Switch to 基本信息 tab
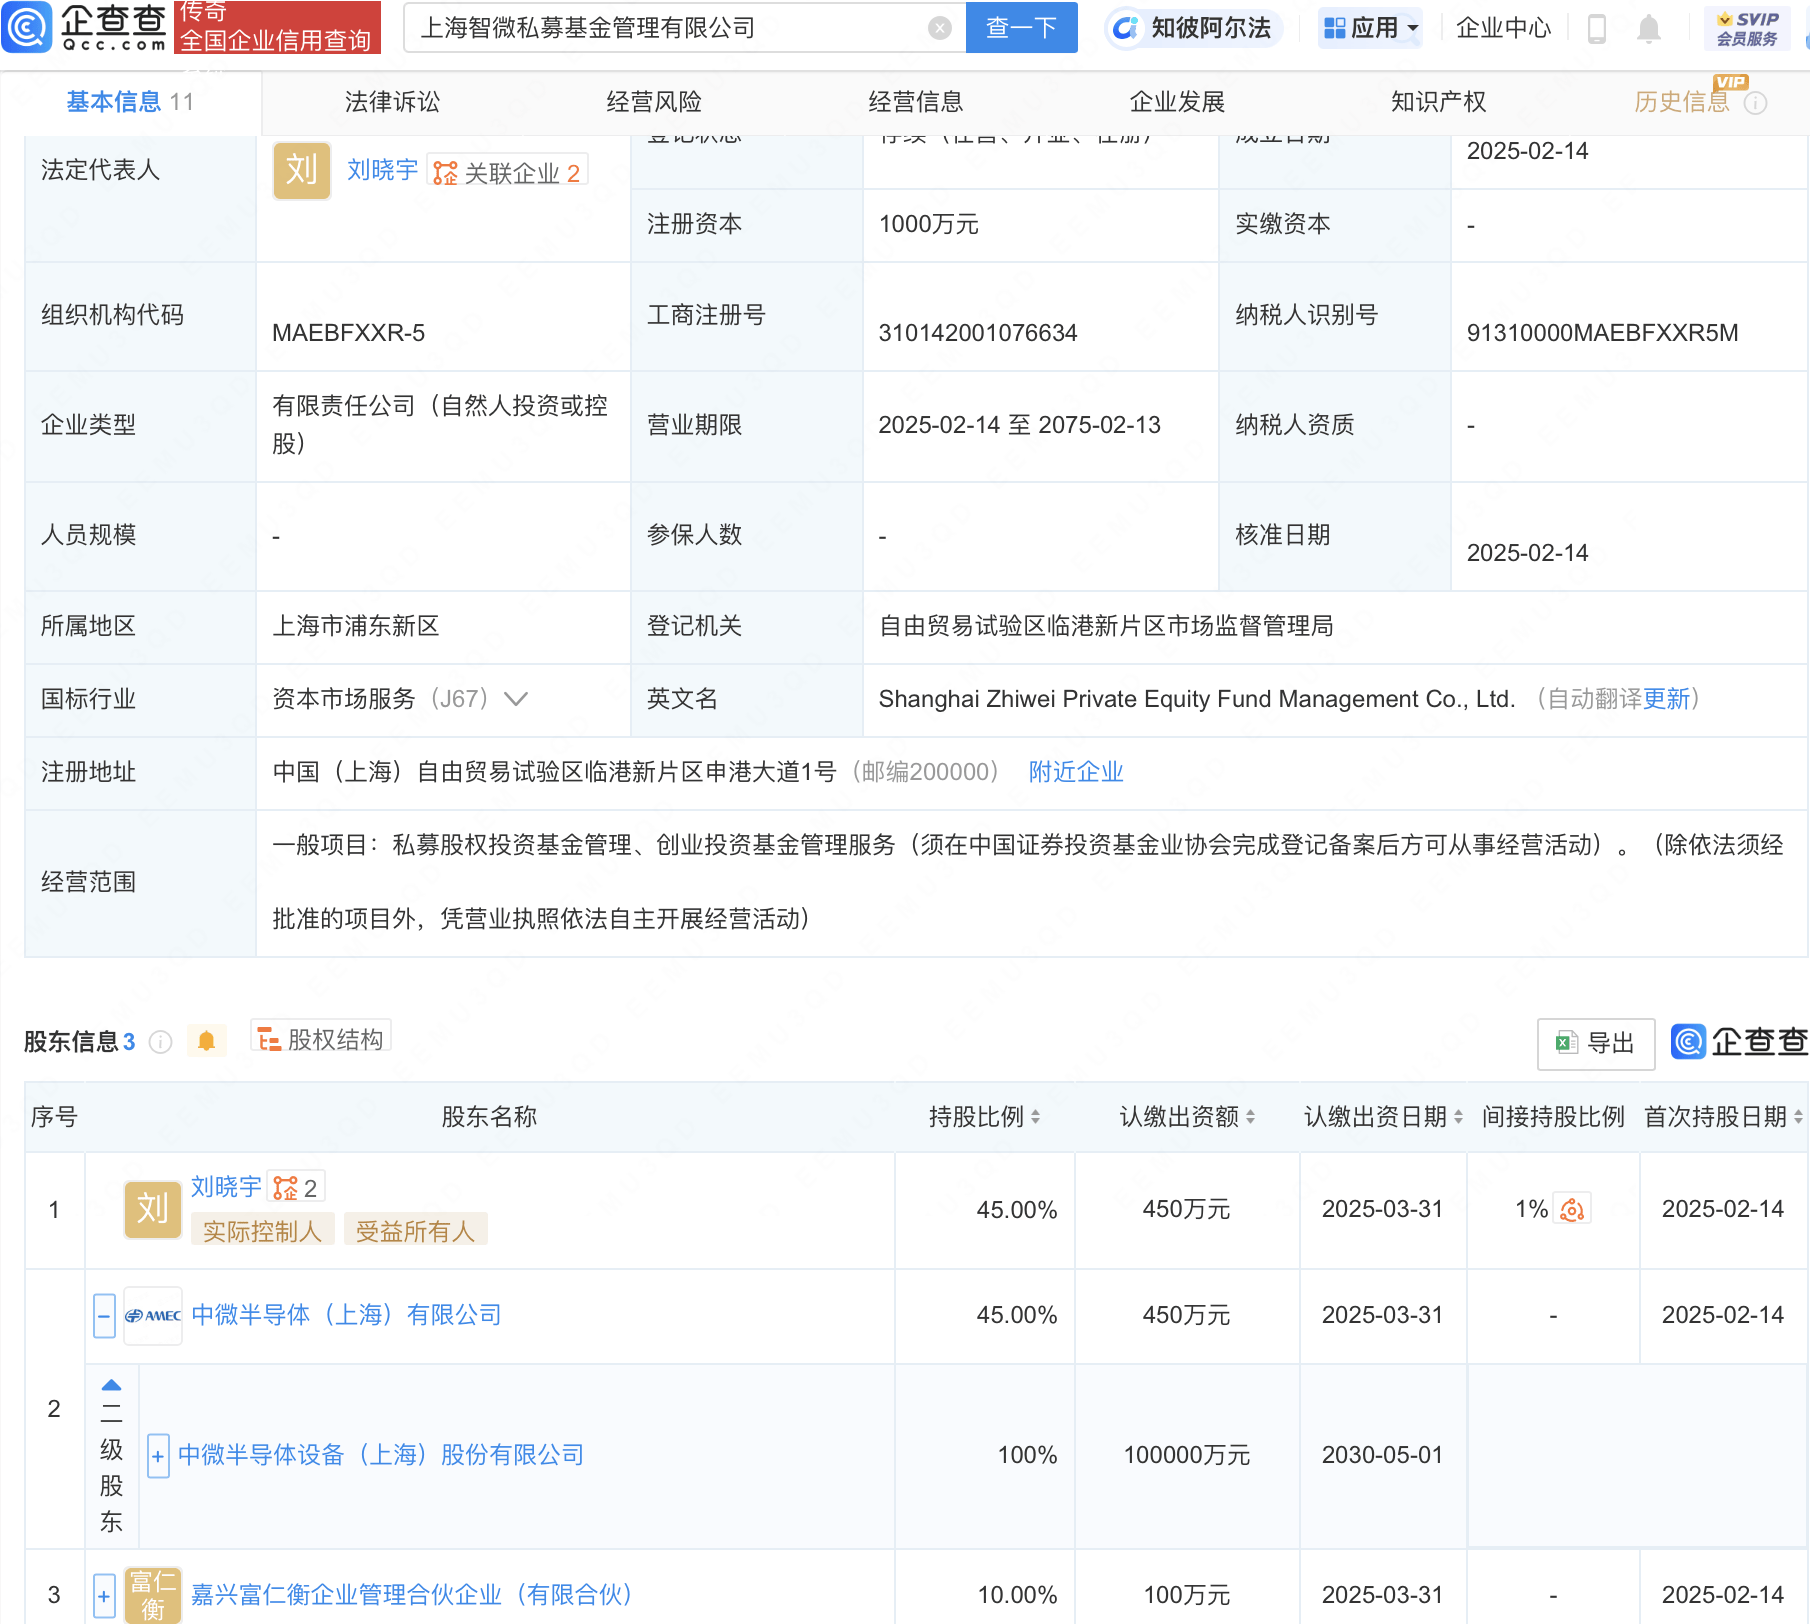 (x=130, y=102)
